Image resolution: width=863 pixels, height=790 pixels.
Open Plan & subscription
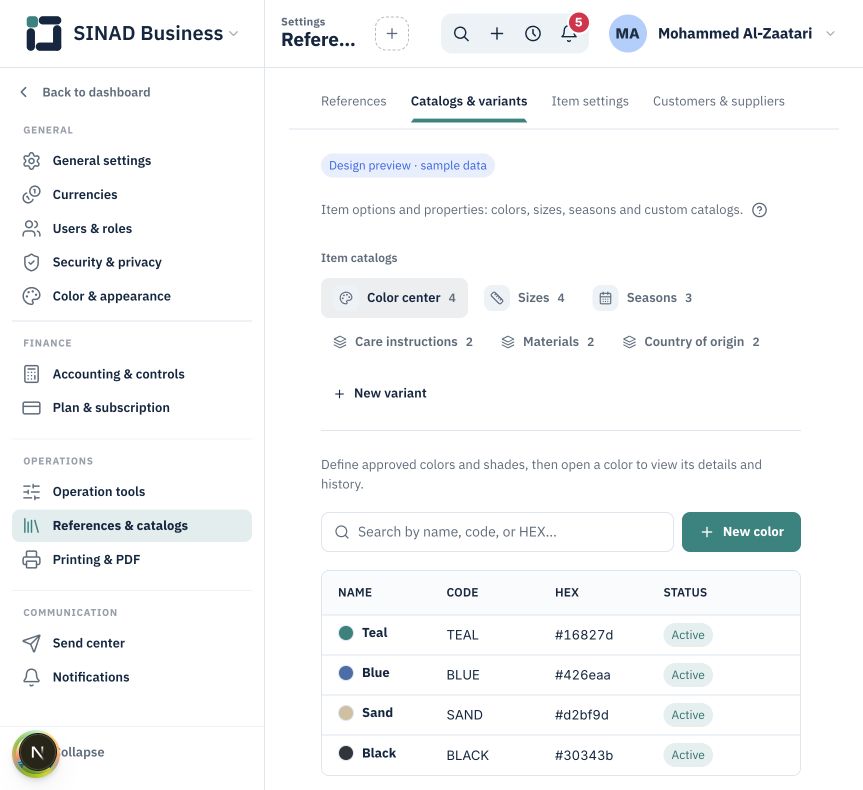(132, 408)
